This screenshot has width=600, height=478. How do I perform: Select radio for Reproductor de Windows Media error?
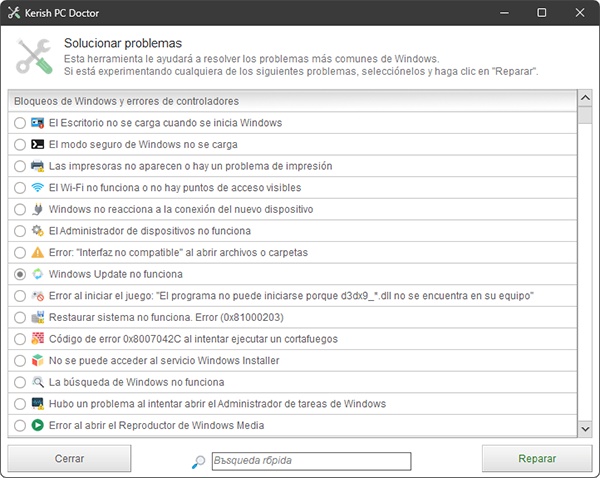tap(20, 426)
